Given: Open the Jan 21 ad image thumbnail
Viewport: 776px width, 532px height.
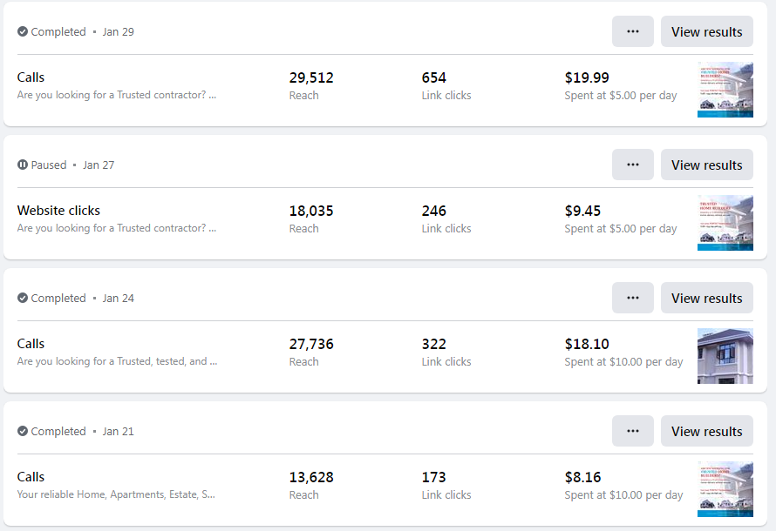Looking at the screenshot, I should tap(725, 489).
